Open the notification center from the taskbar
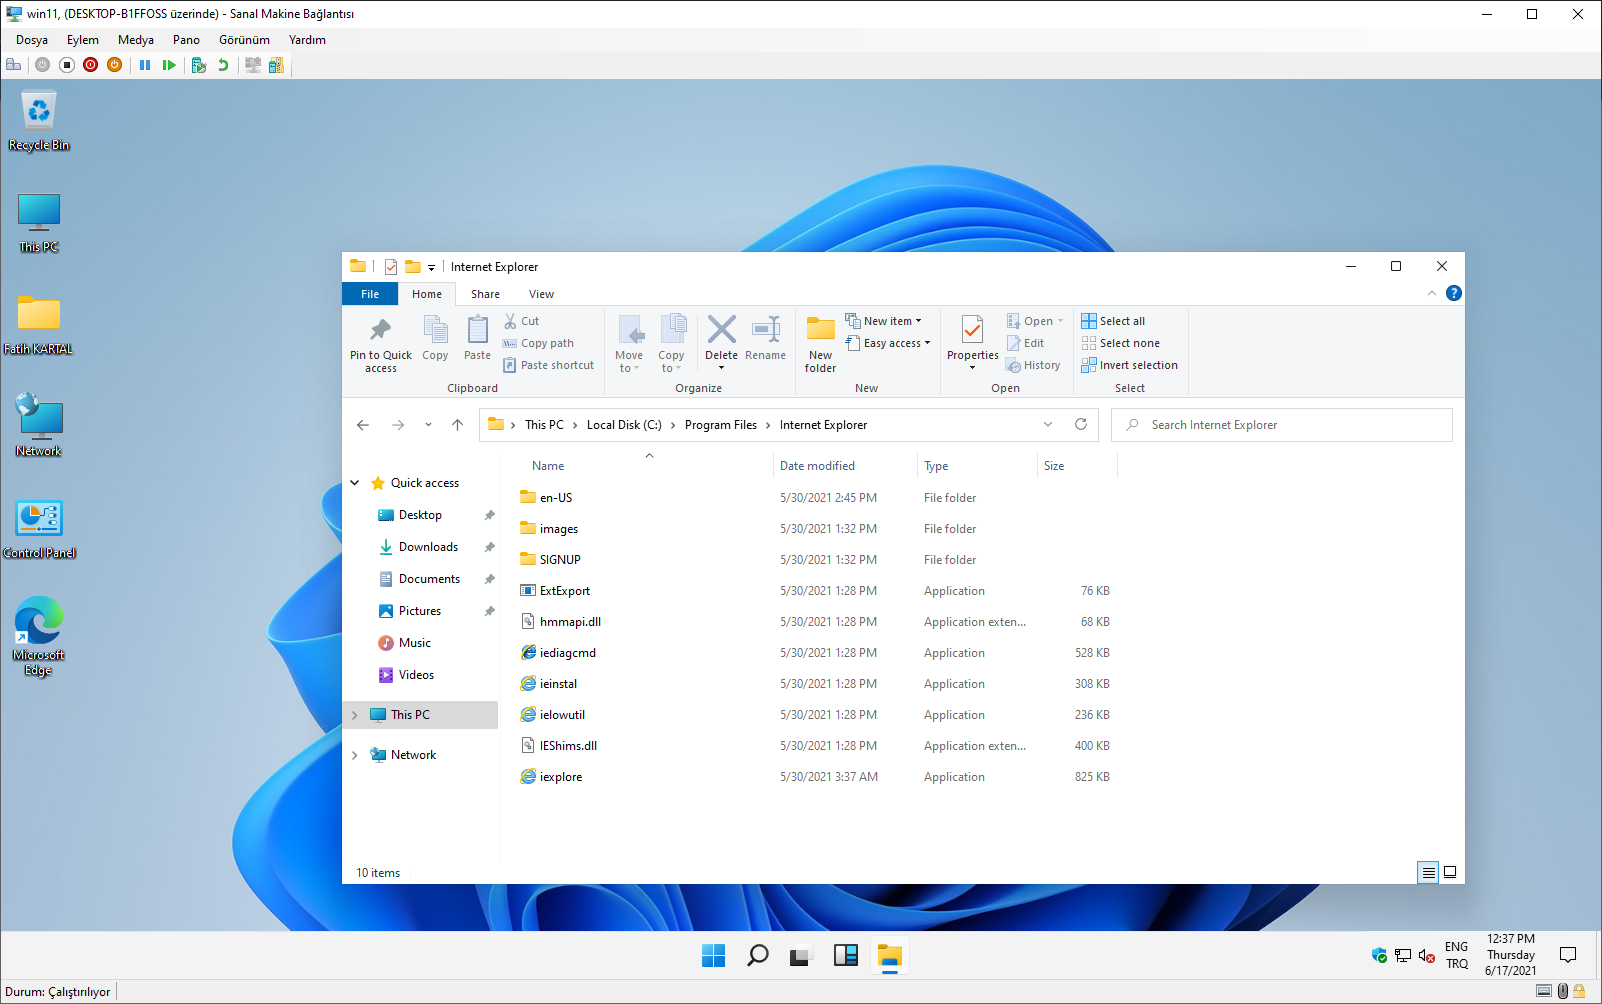The height and width of the screenshot is (1004, 1602). click(x=1568, y=955)
